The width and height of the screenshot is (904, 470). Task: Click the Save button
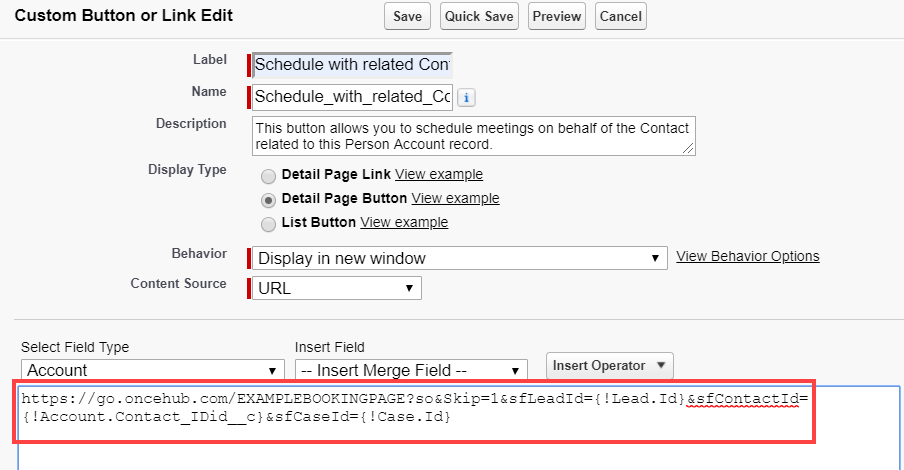tap(407, 17)
